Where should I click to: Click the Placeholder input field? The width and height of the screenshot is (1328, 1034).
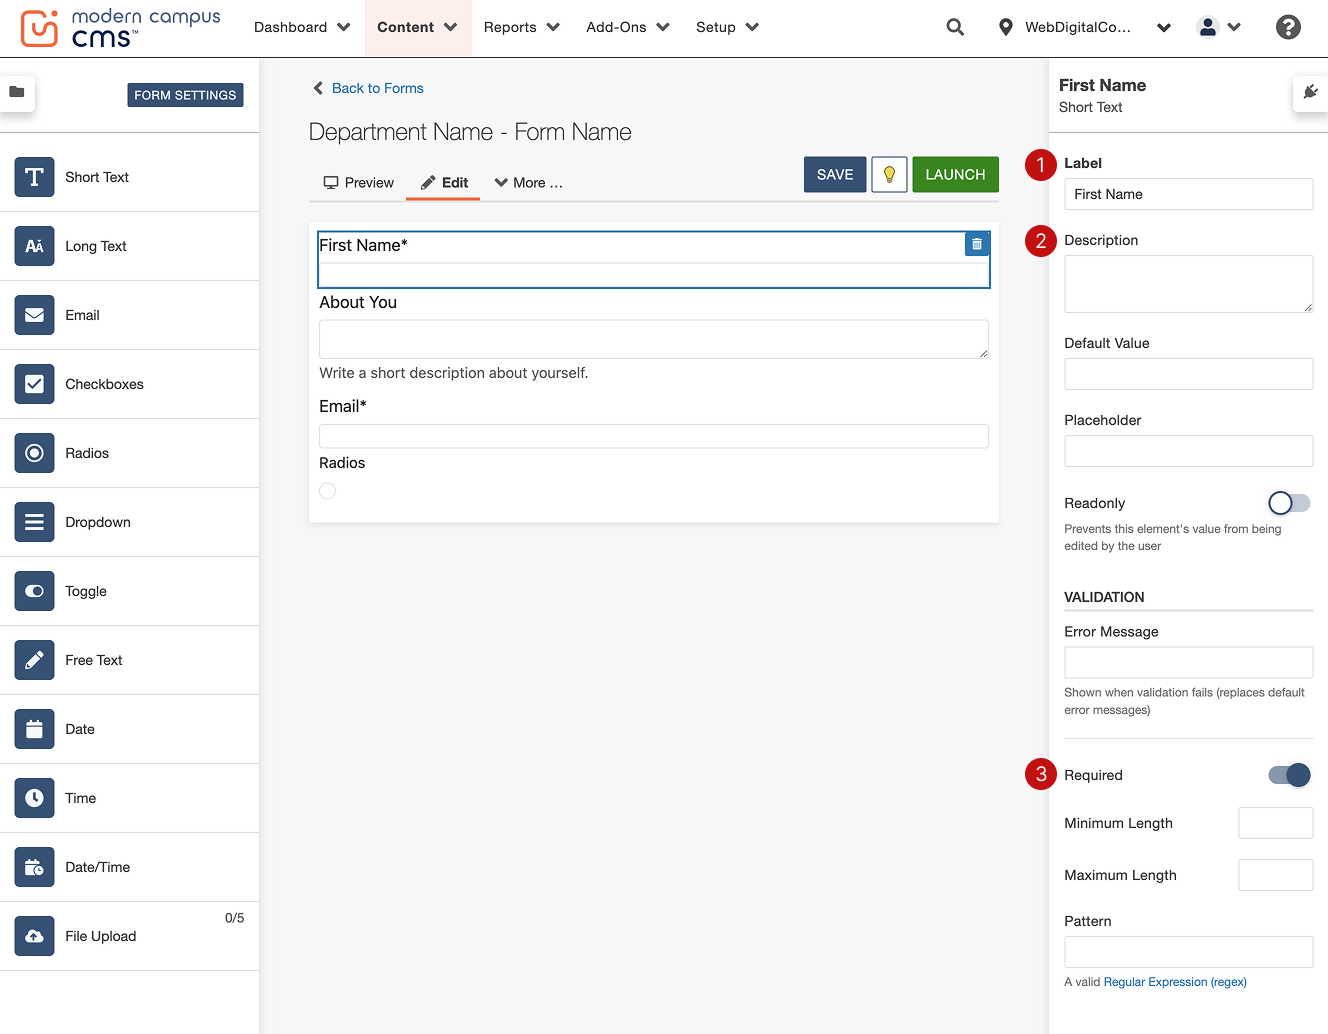tap(1187, 451)
